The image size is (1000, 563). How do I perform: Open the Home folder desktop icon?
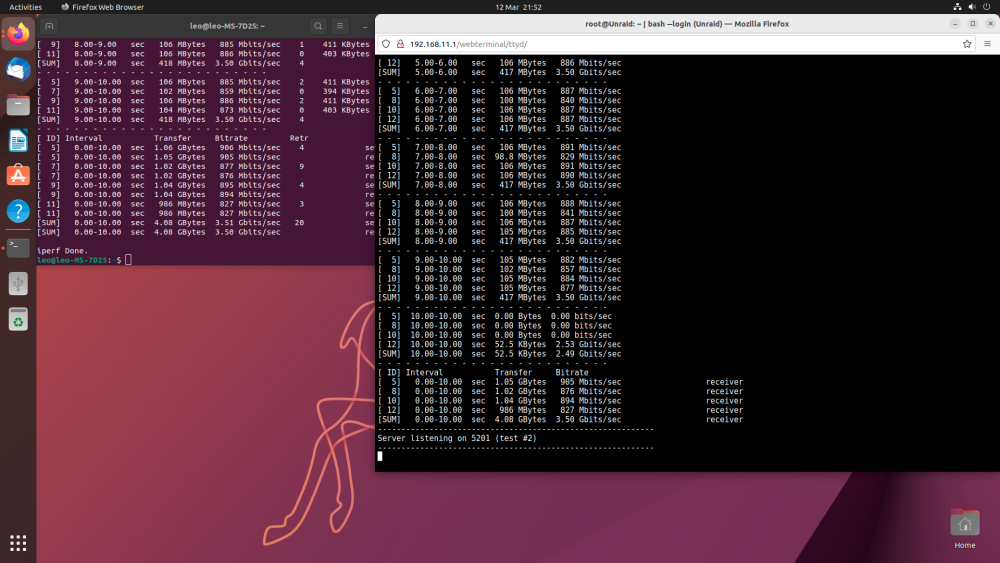click(964, 529)
